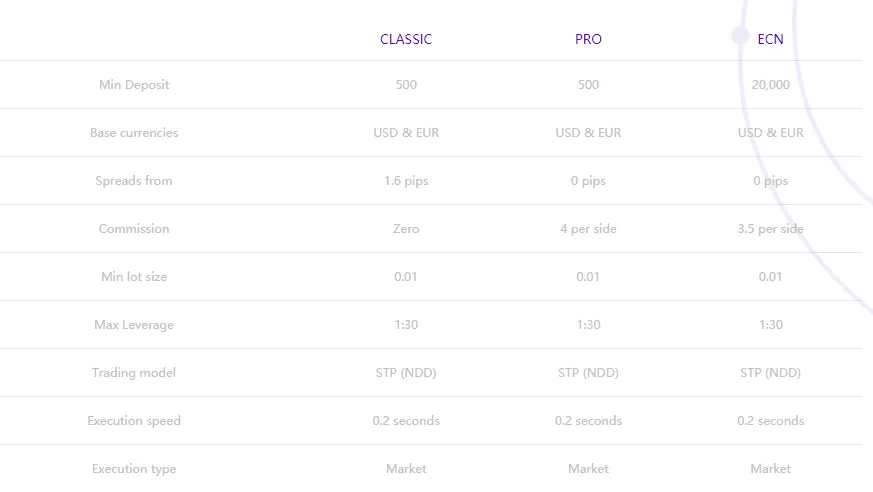The image size is (873, 492).
Task: Click the Spreads from row label
Action: [134, 181]
